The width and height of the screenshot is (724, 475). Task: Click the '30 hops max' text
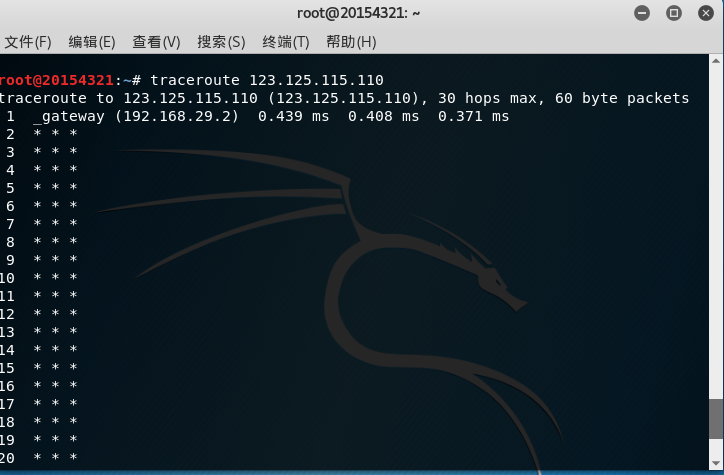pos(487,98)
